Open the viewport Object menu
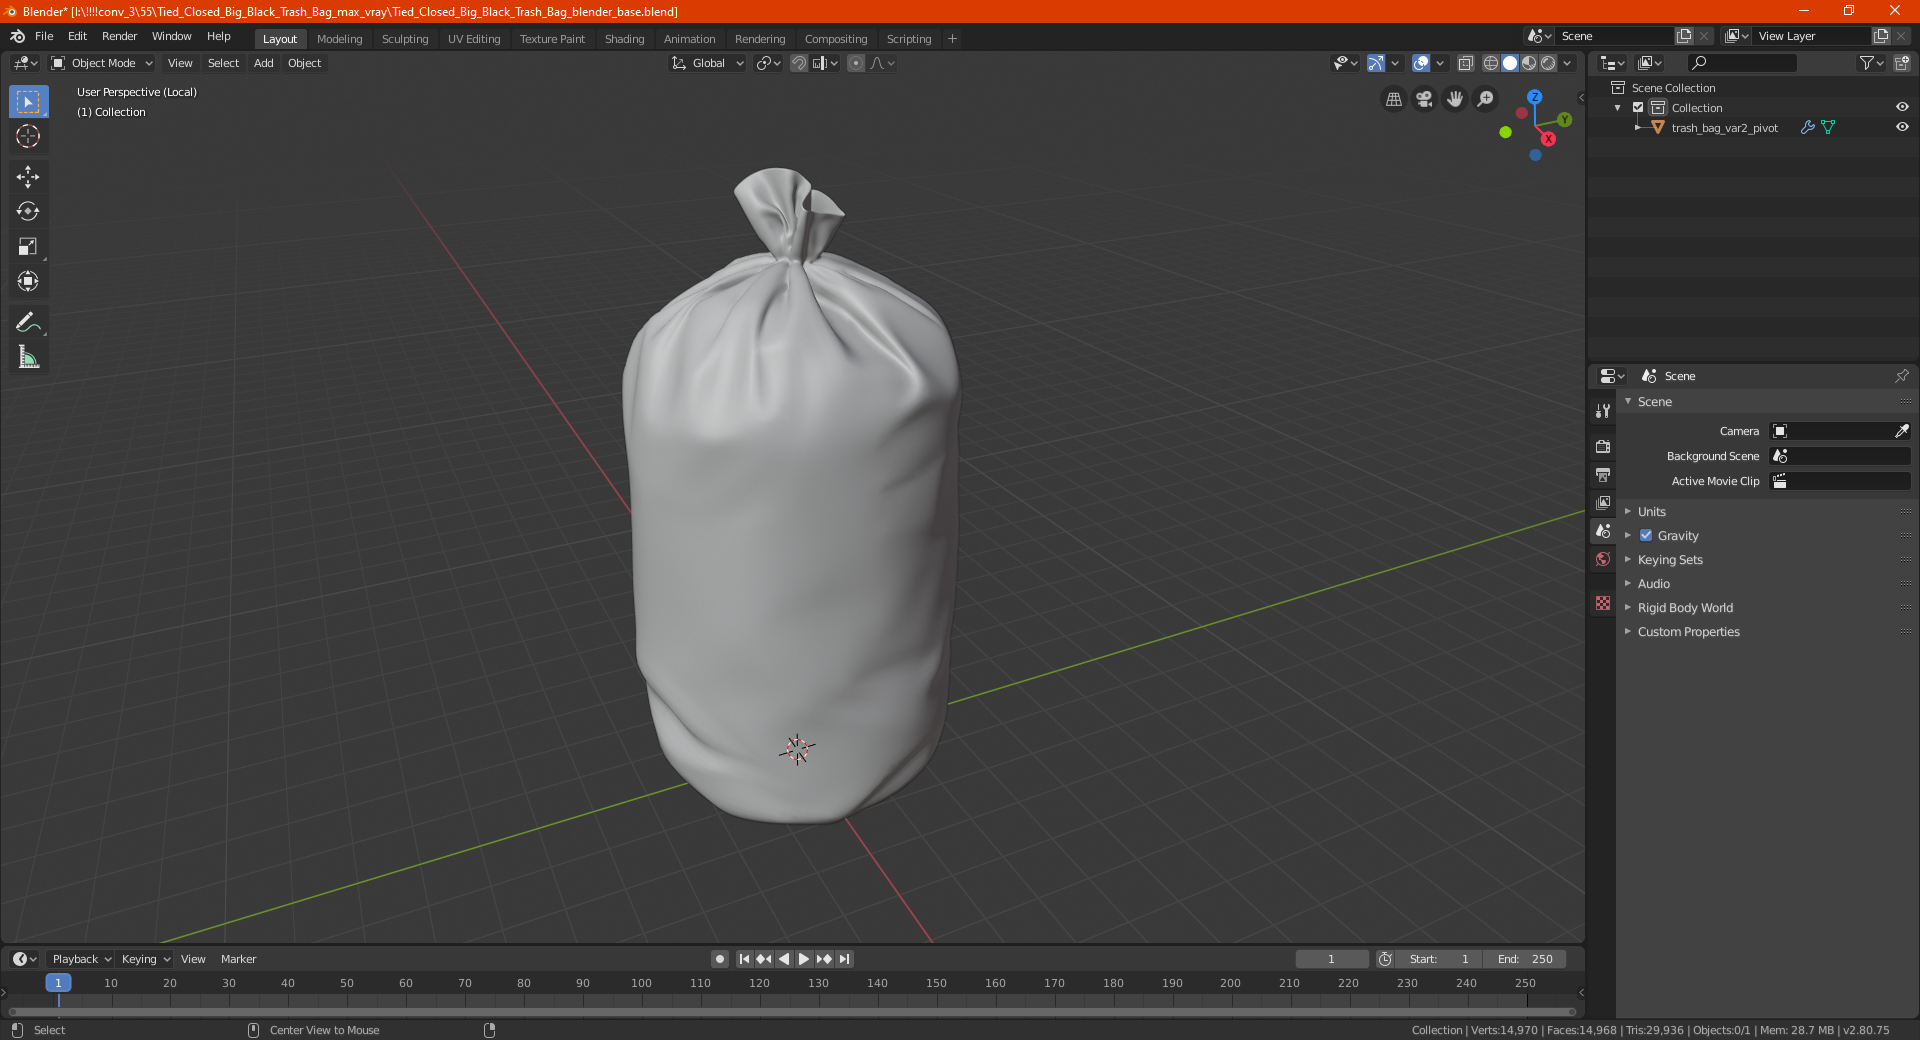Viewport: 1920px width, 1040px height. tap(304, 63)
